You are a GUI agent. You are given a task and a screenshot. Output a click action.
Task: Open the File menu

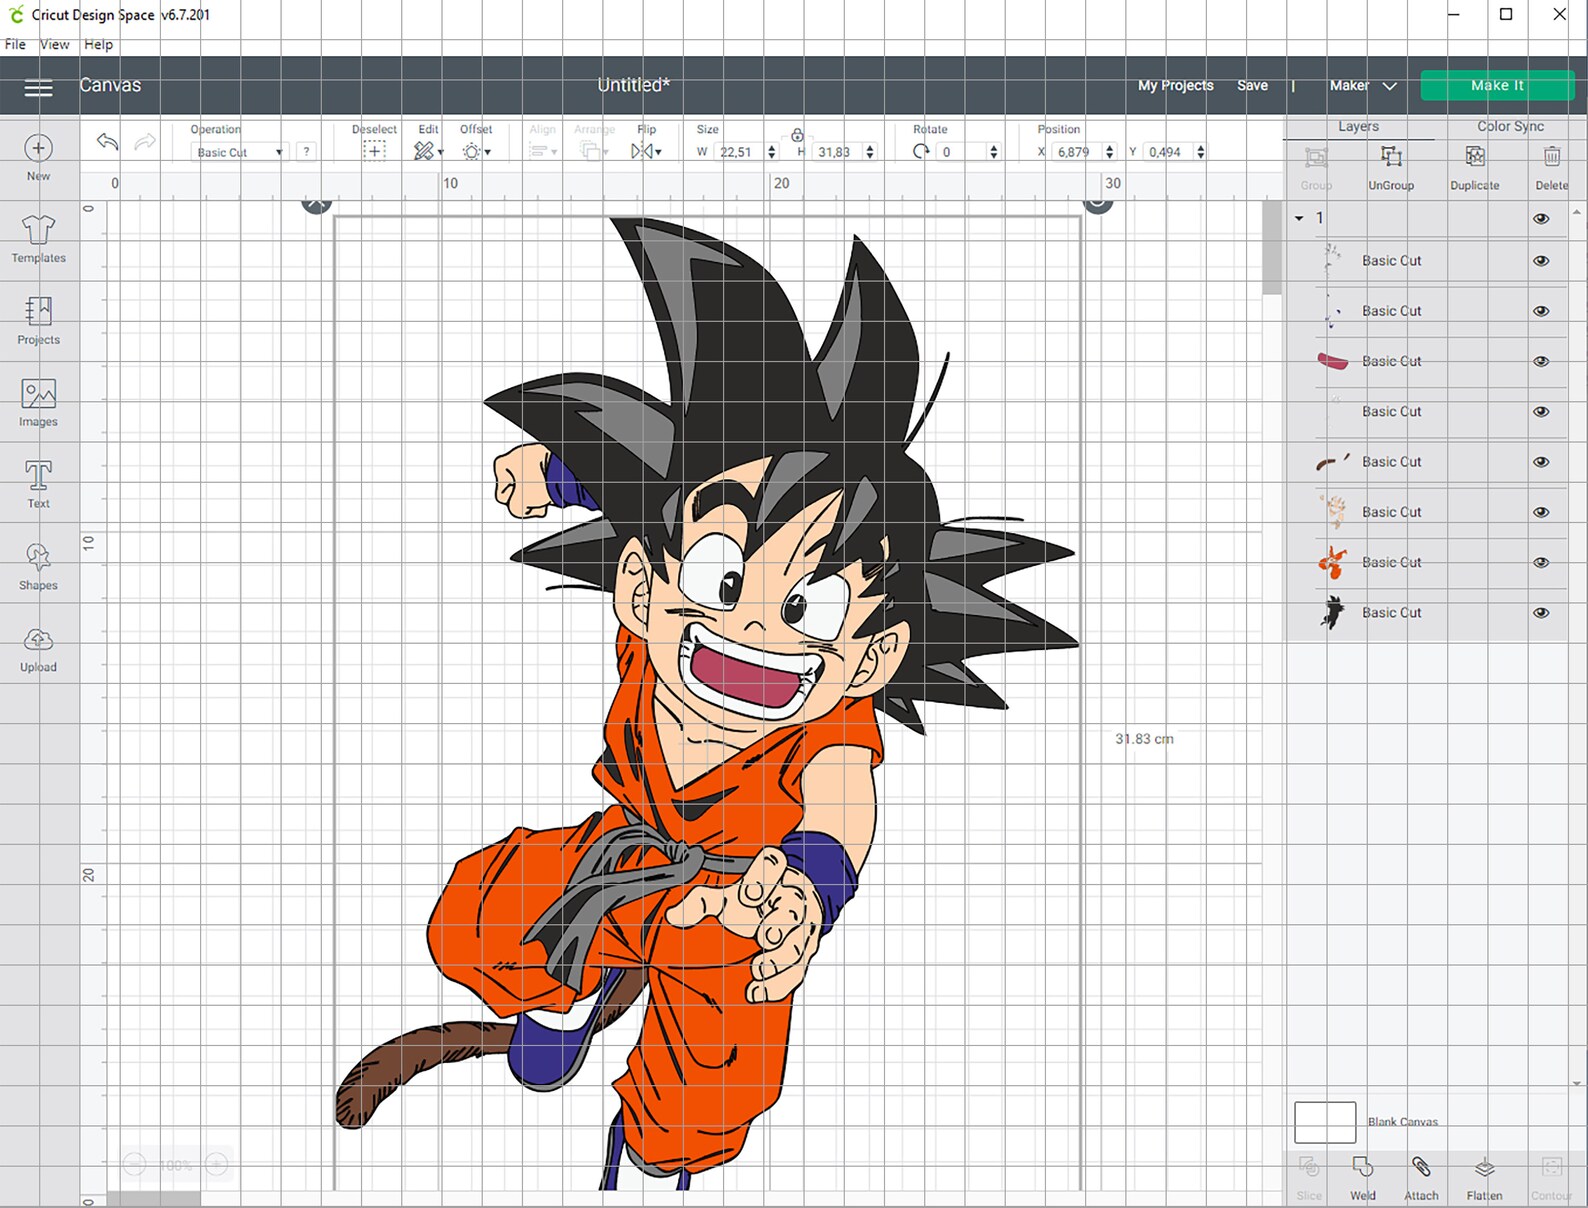[15, 44]
